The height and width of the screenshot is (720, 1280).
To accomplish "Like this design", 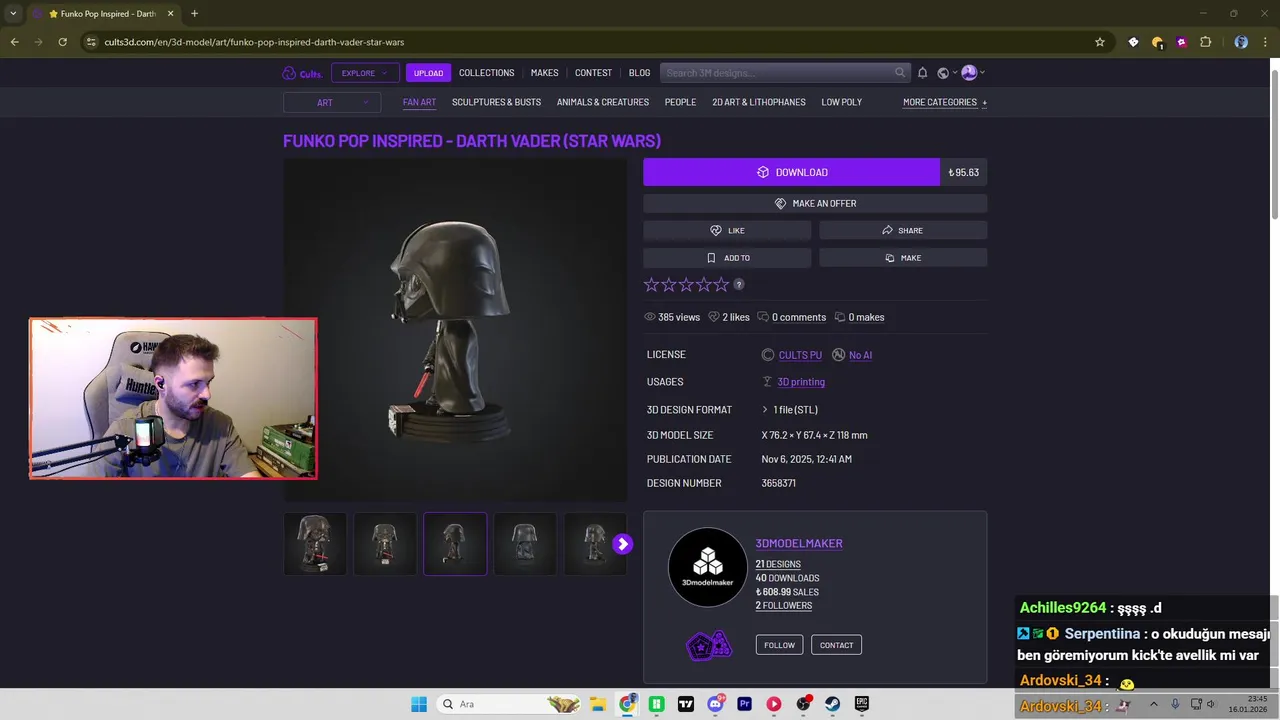I will [x=727, y=230].
